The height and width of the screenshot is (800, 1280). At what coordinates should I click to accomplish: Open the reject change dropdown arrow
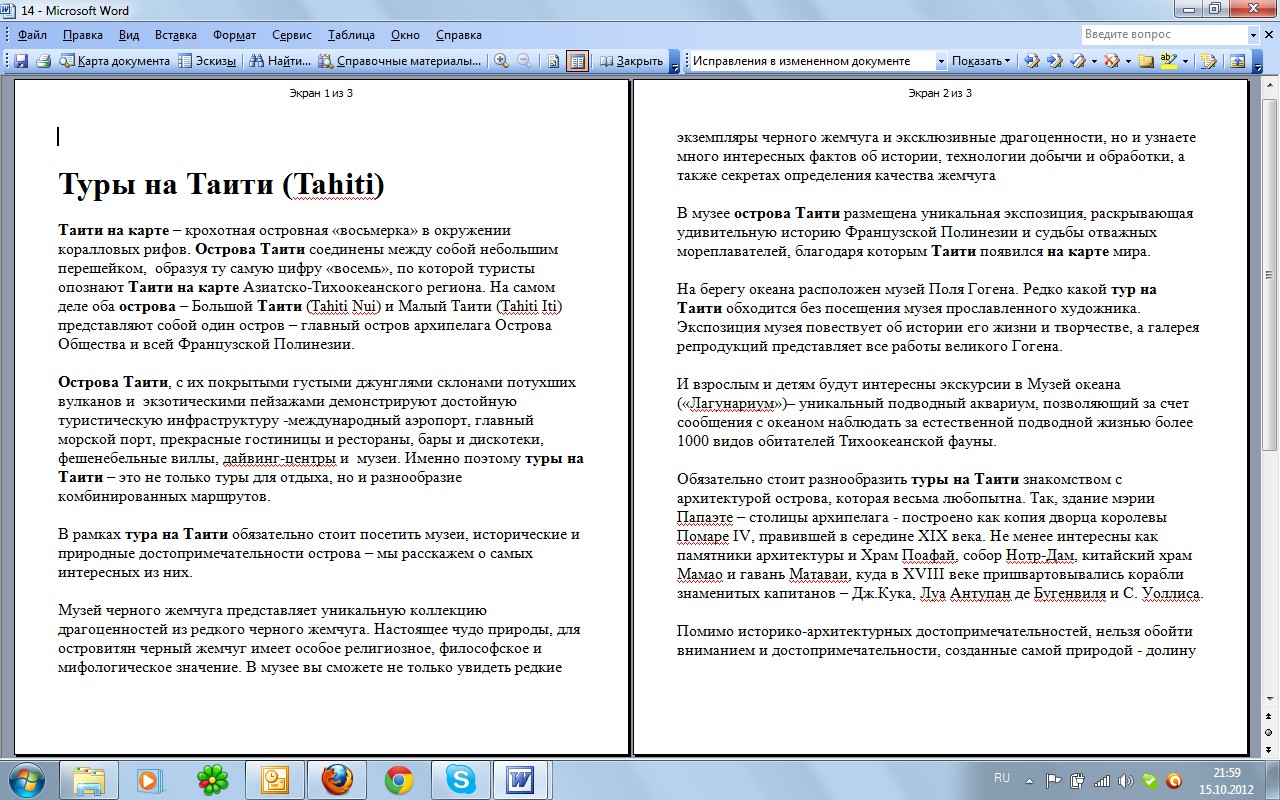(x=1128, y=61)
